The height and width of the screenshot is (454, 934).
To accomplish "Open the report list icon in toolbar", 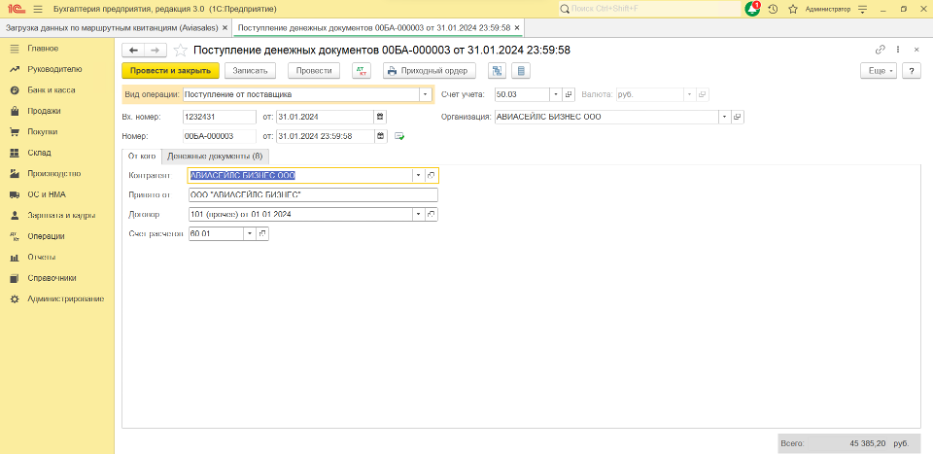I will click(521, 71).
